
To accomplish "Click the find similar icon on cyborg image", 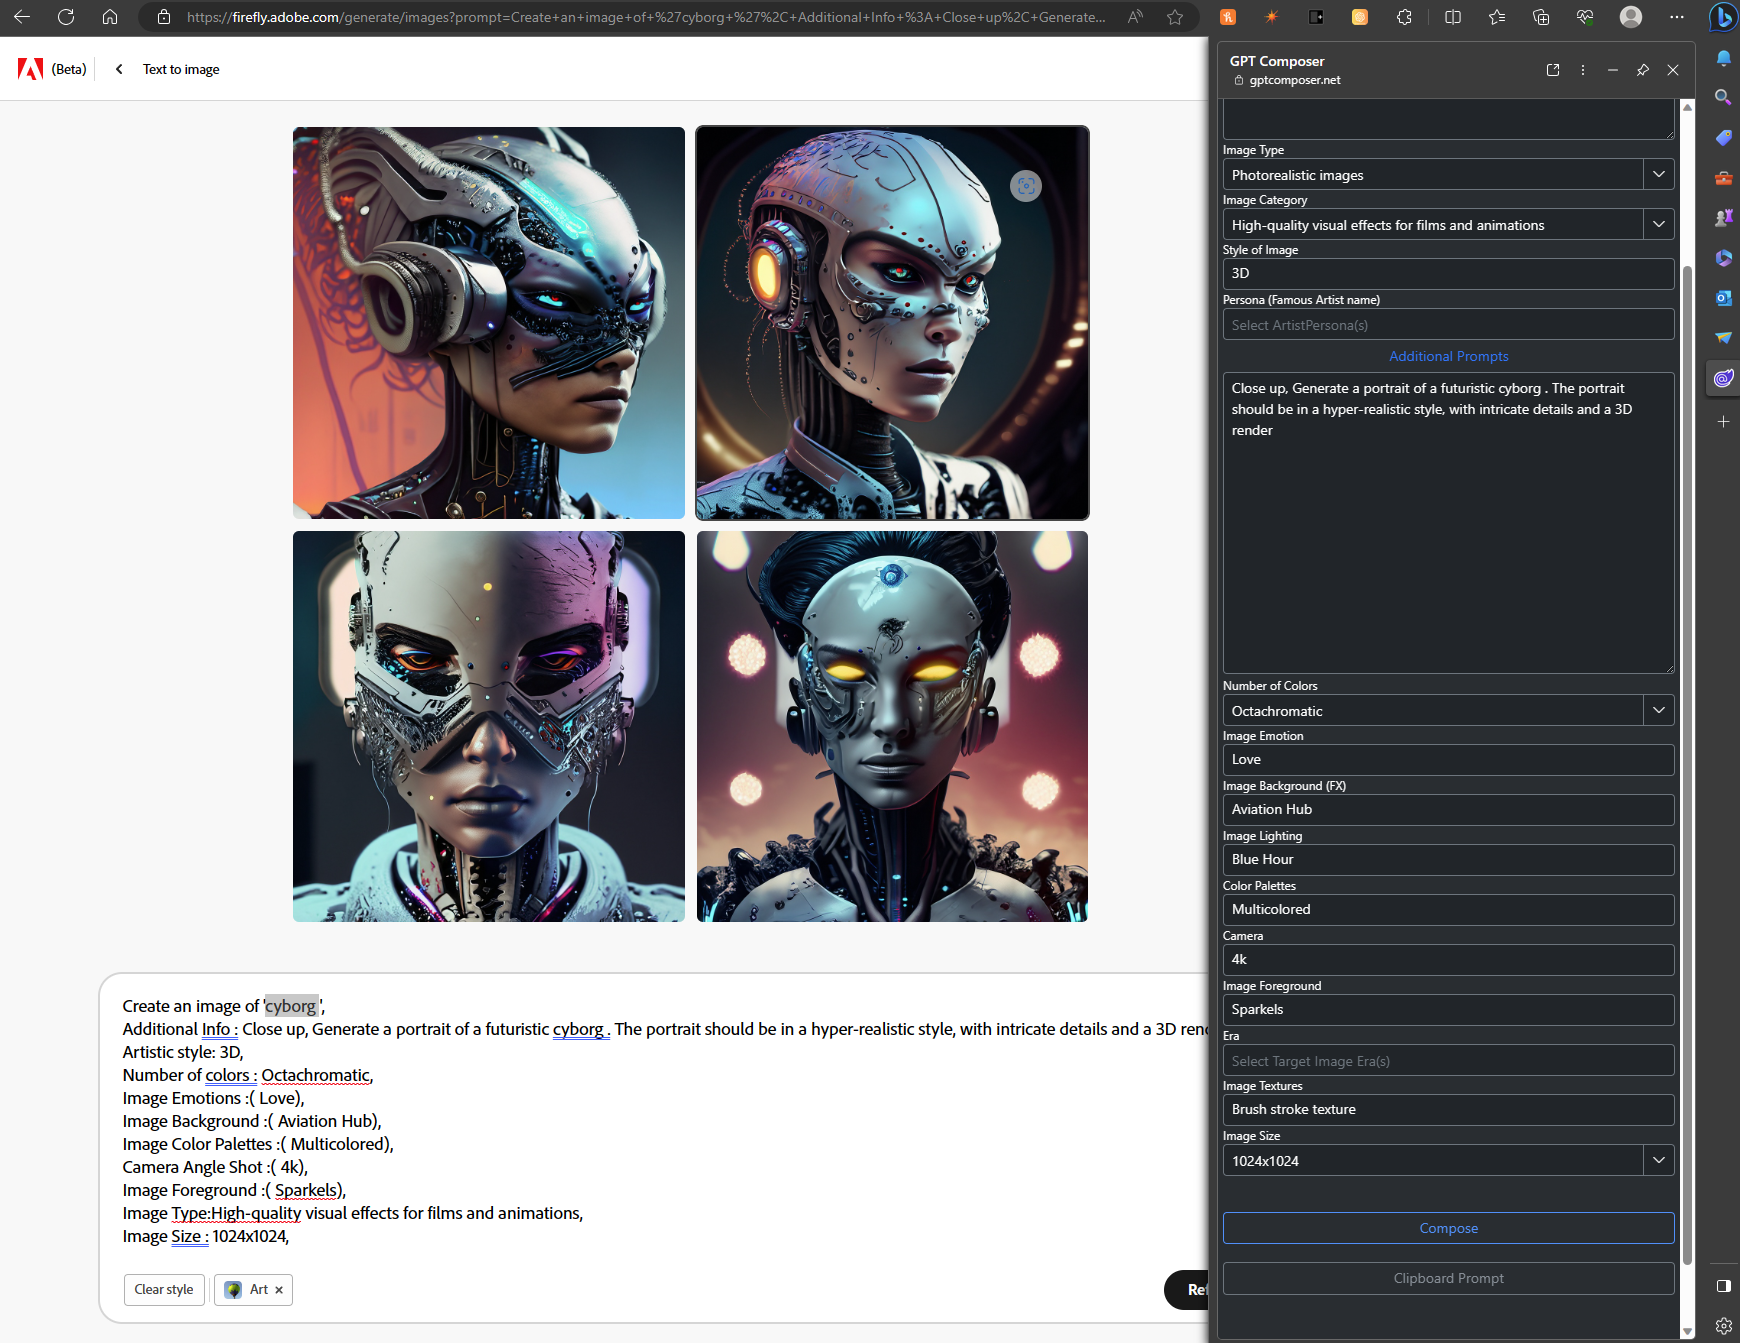I will (x=1025, y=186).
